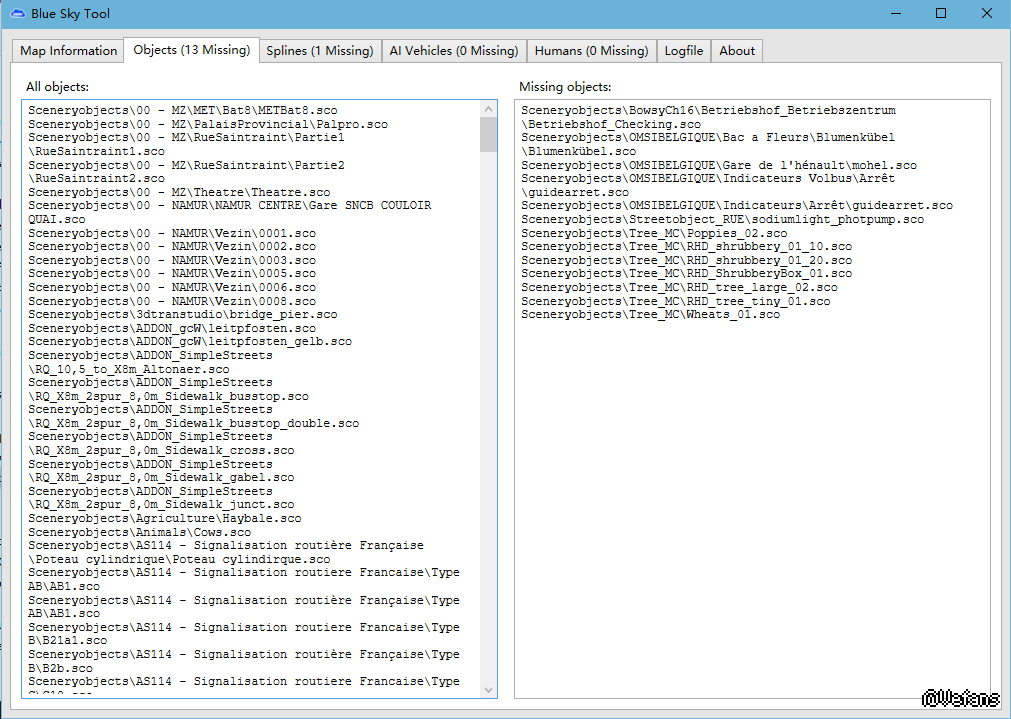Minimize the Blue Sky Tool window
Screen dimensions: 1011x719
pyautogui.click(x=895, y=14)
